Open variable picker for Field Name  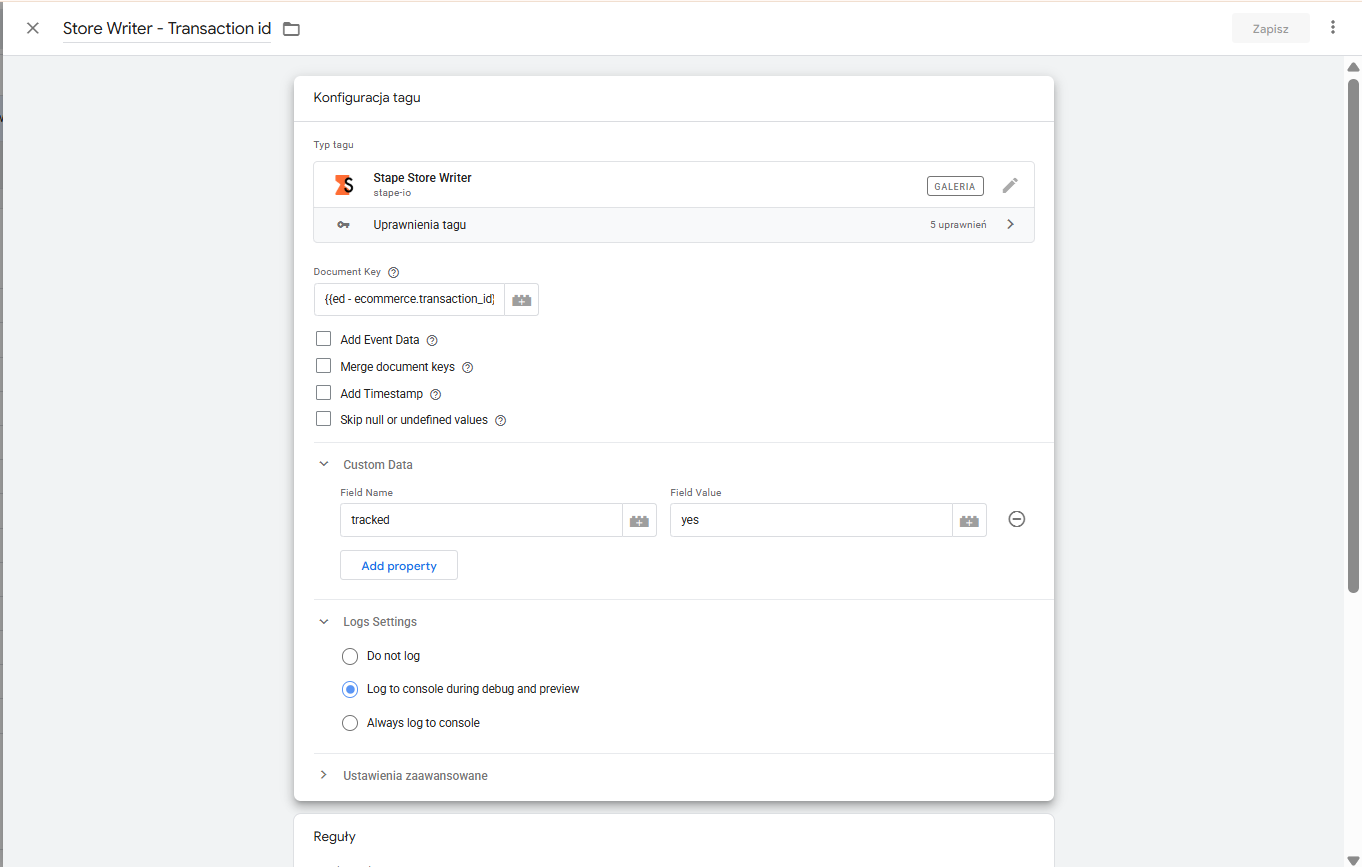(639, 520)
